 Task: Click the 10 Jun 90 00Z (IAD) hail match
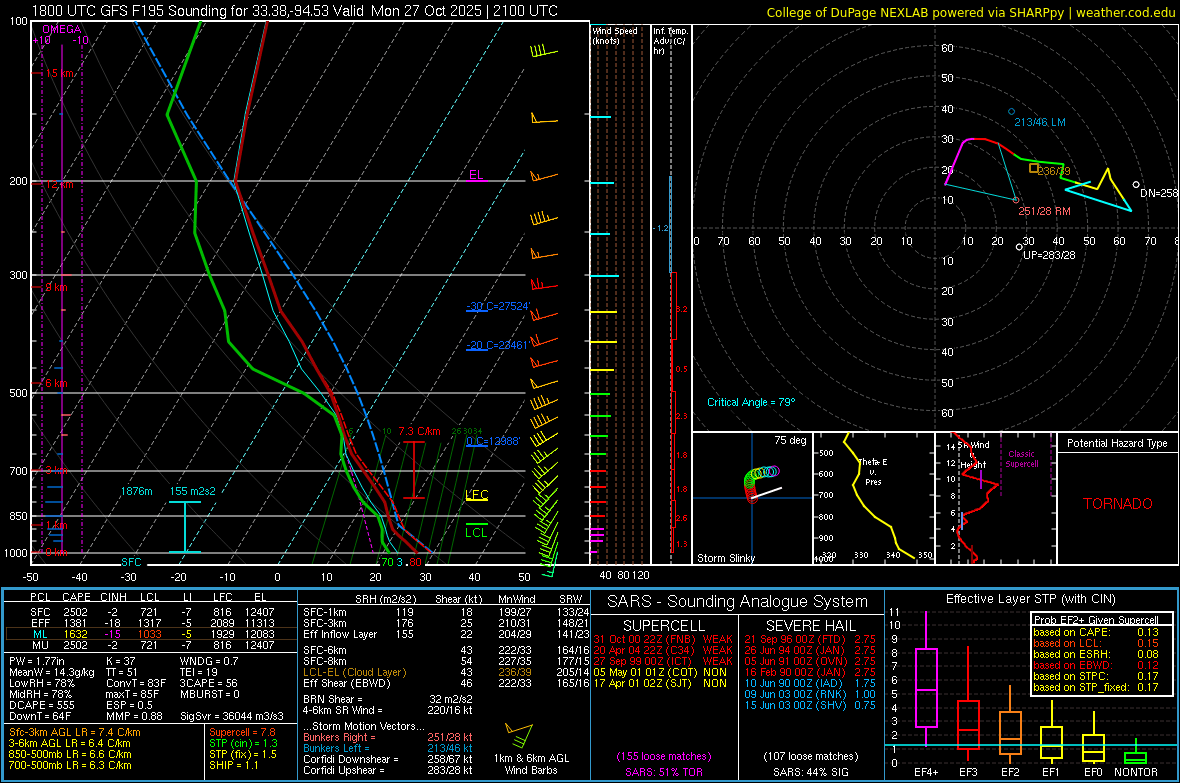coord(810,684)
